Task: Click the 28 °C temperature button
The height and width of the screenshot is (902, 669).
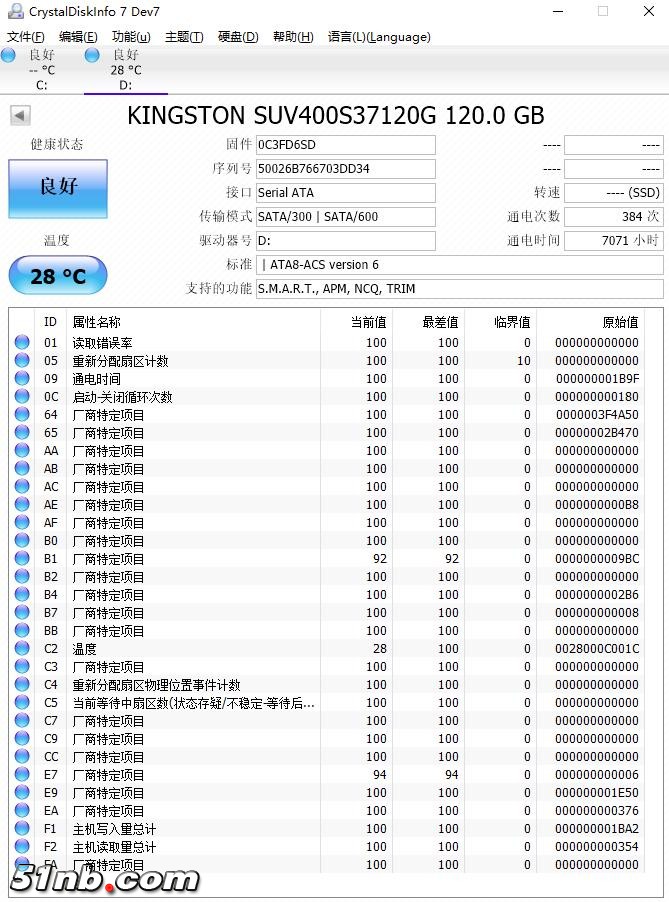Action: tap(58, 276)
